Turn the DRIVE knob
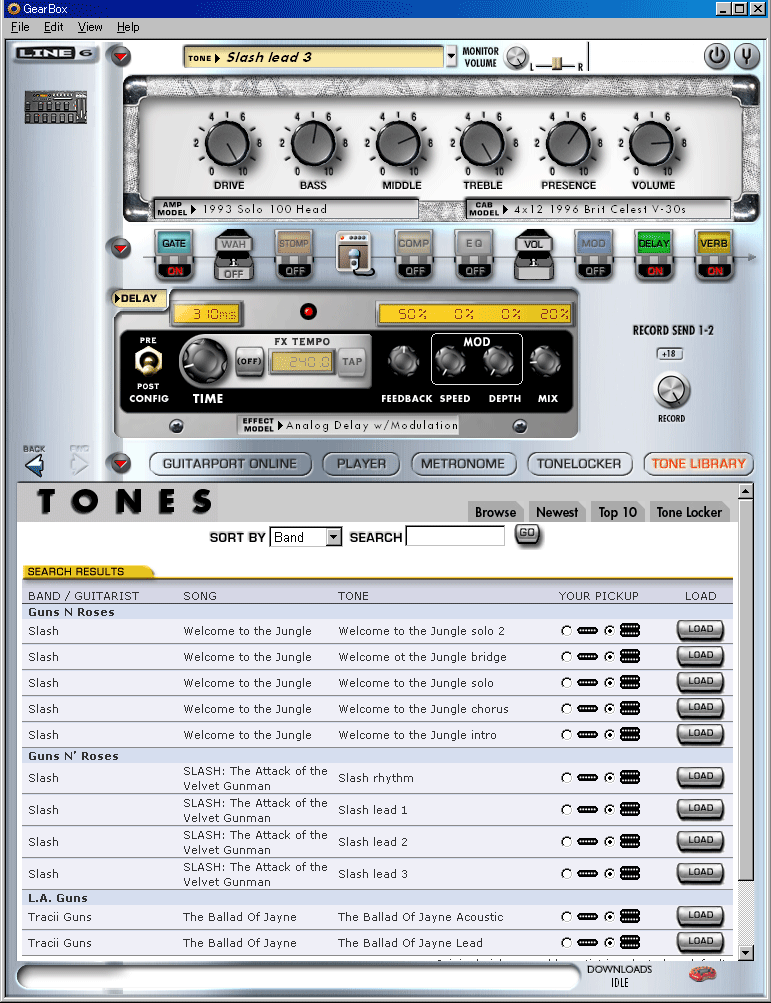This screenshot has width=771, height=1003. (x=228, y=145)
